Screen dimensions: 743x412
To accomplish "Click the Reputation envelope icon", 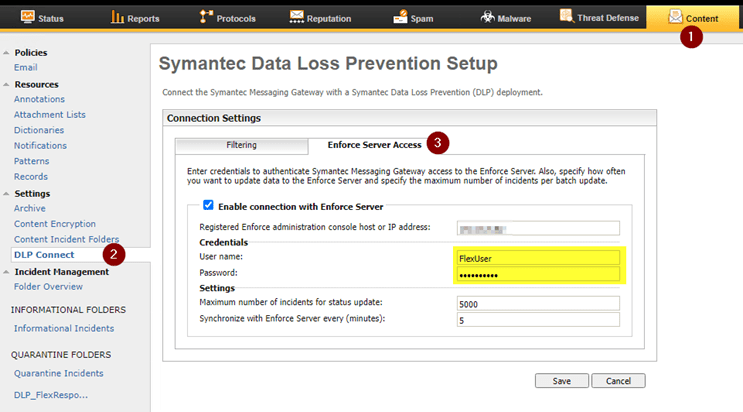I will [x=298, y=16].
